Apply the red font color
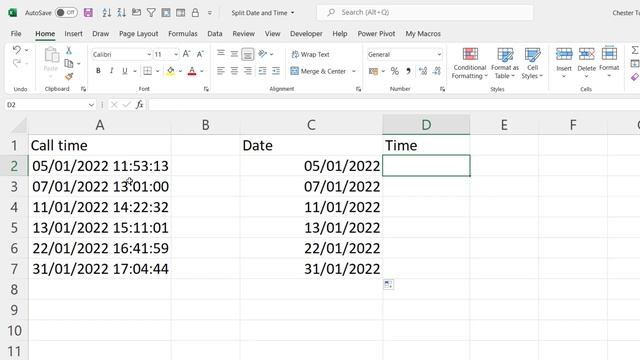Image resolution: width=640 pixels, height=360 pixels. click(x=192, y=71)
